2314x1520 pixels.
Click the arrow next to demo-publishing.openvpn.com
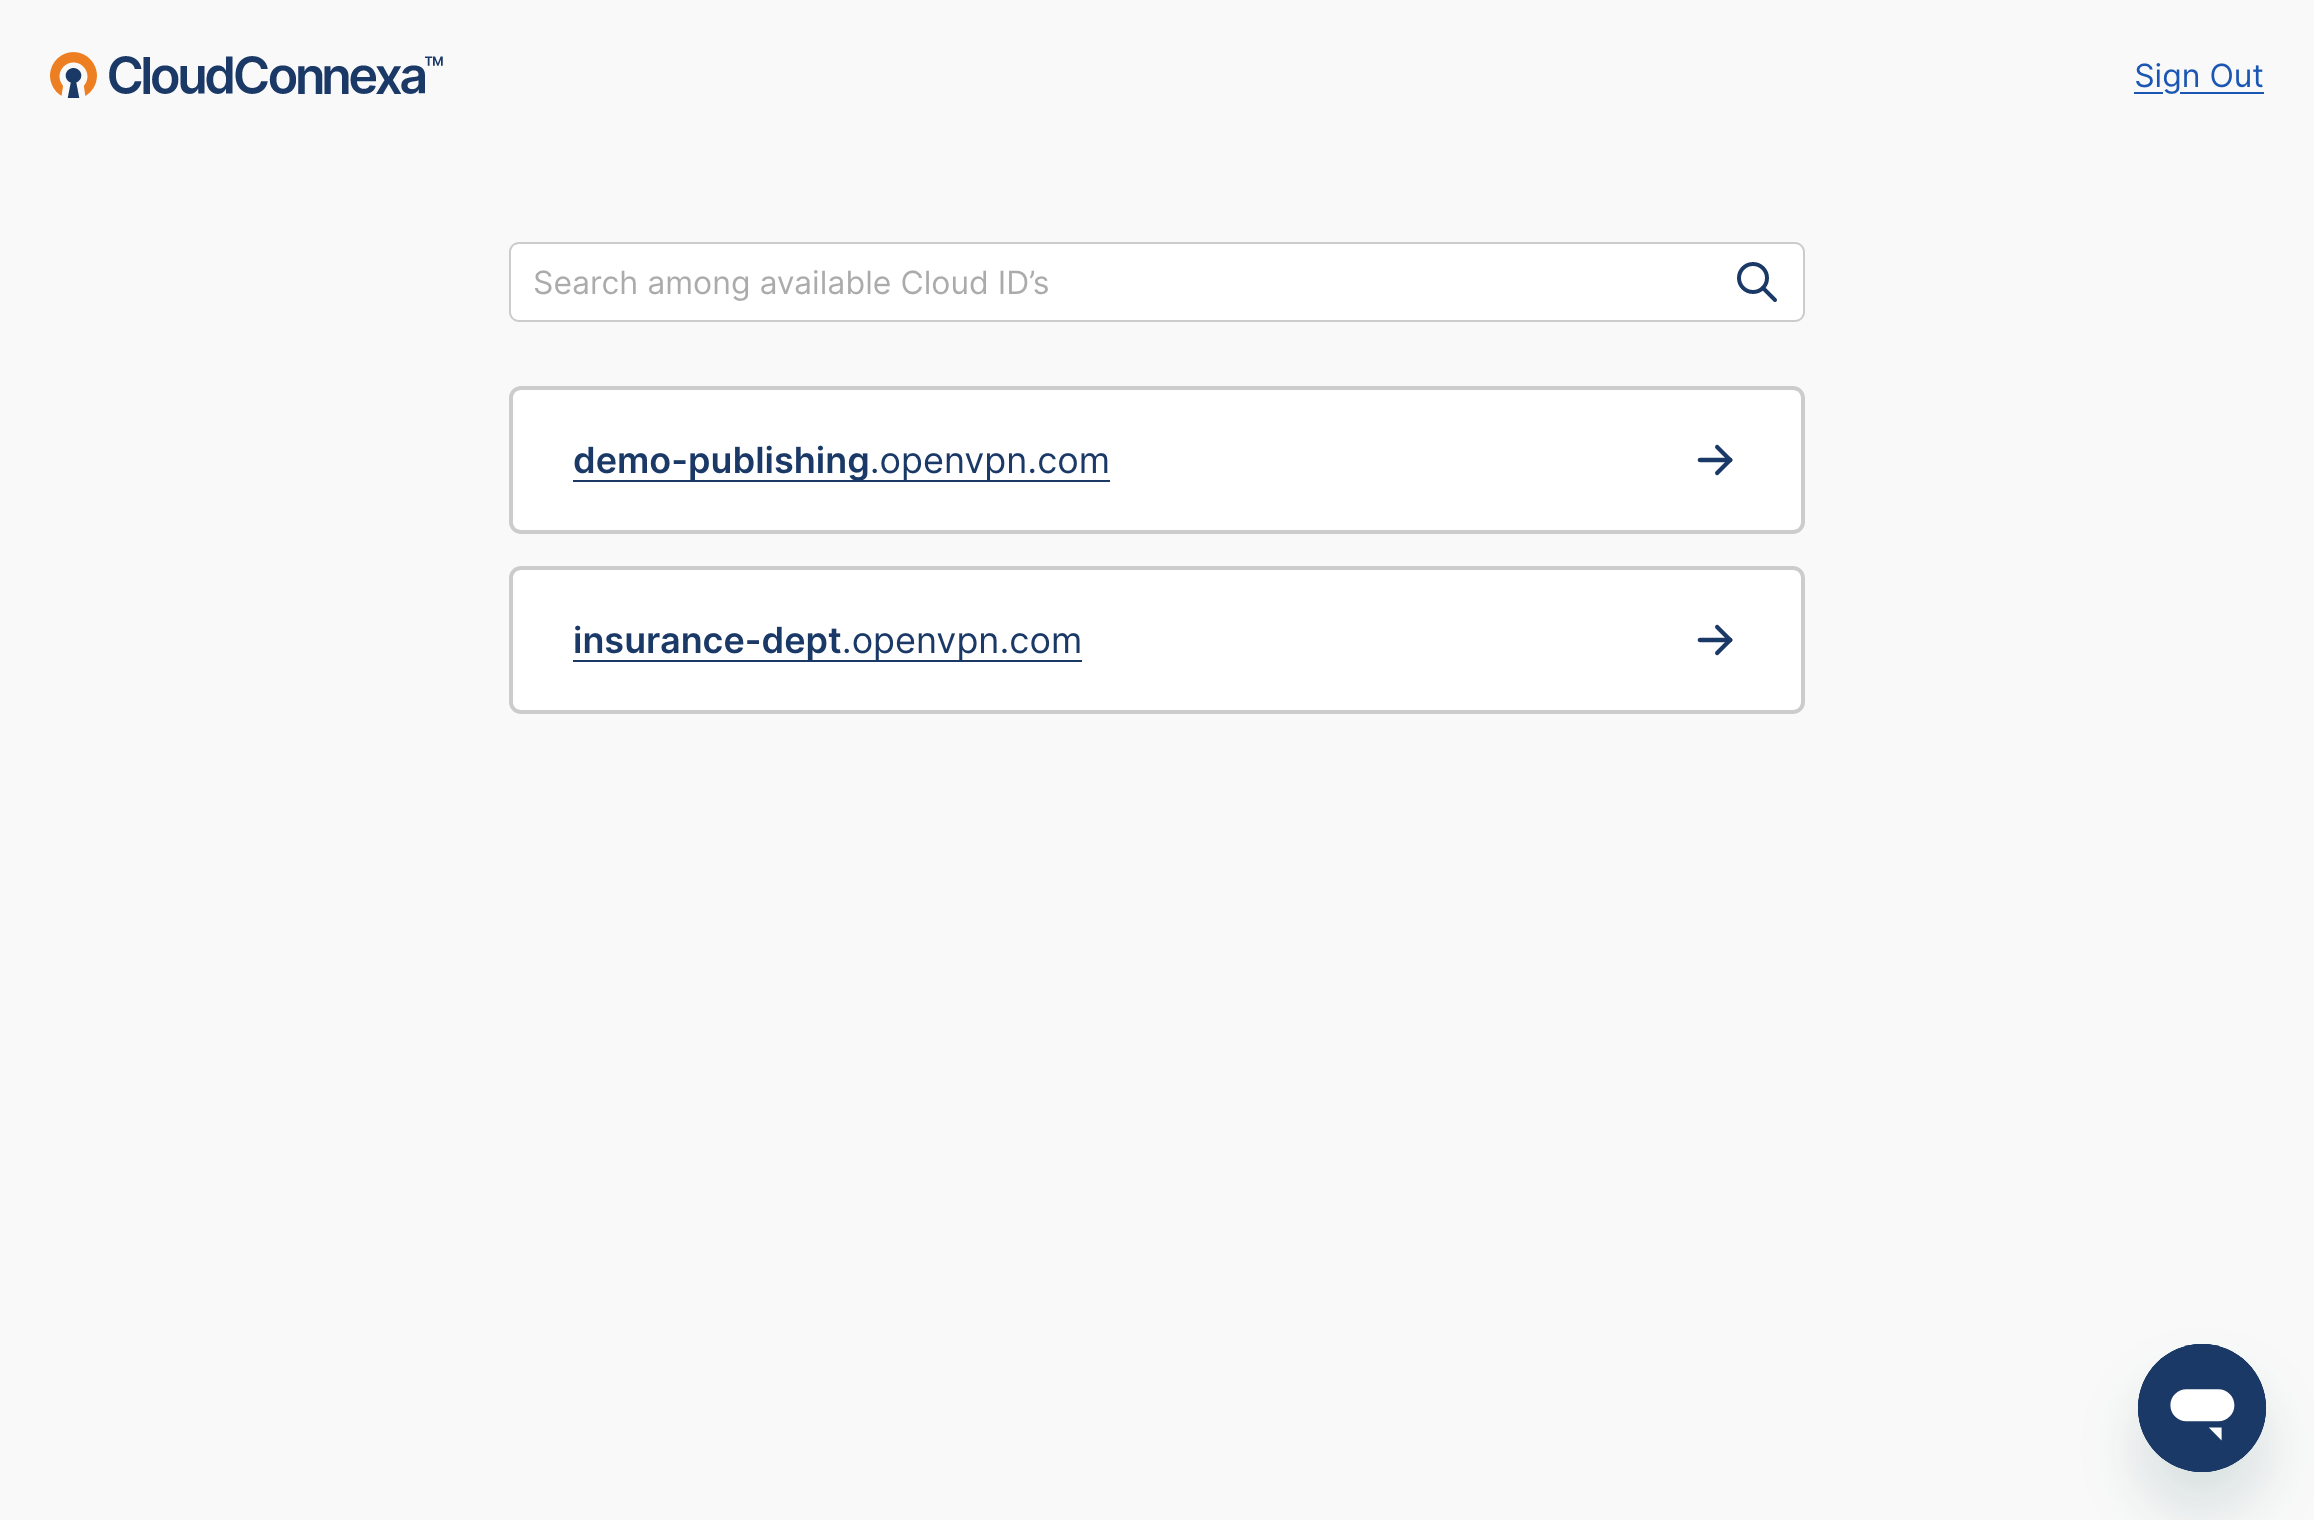1715,460
